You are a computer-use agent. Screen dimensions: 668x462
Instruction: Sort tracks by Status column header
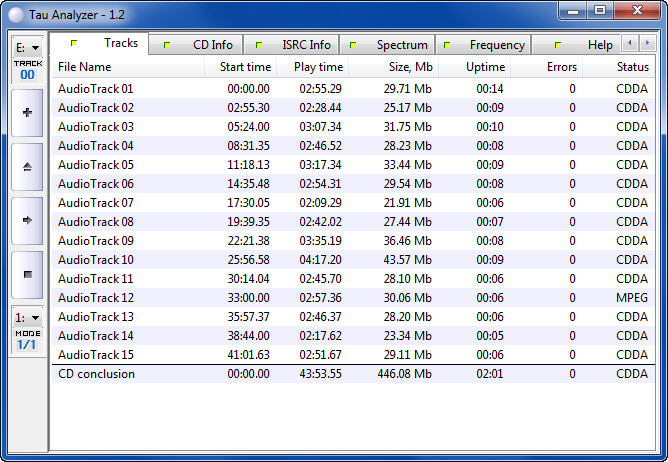tap(632, 67)
